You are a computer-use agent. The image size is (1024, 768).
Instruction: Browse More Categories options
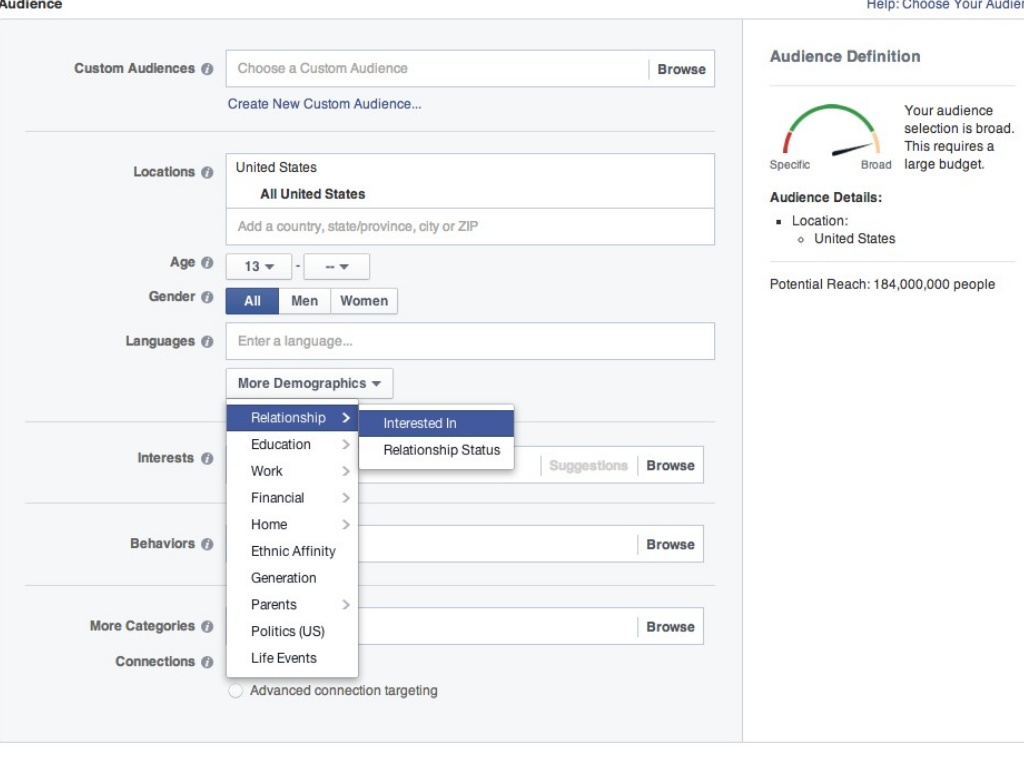670,627
